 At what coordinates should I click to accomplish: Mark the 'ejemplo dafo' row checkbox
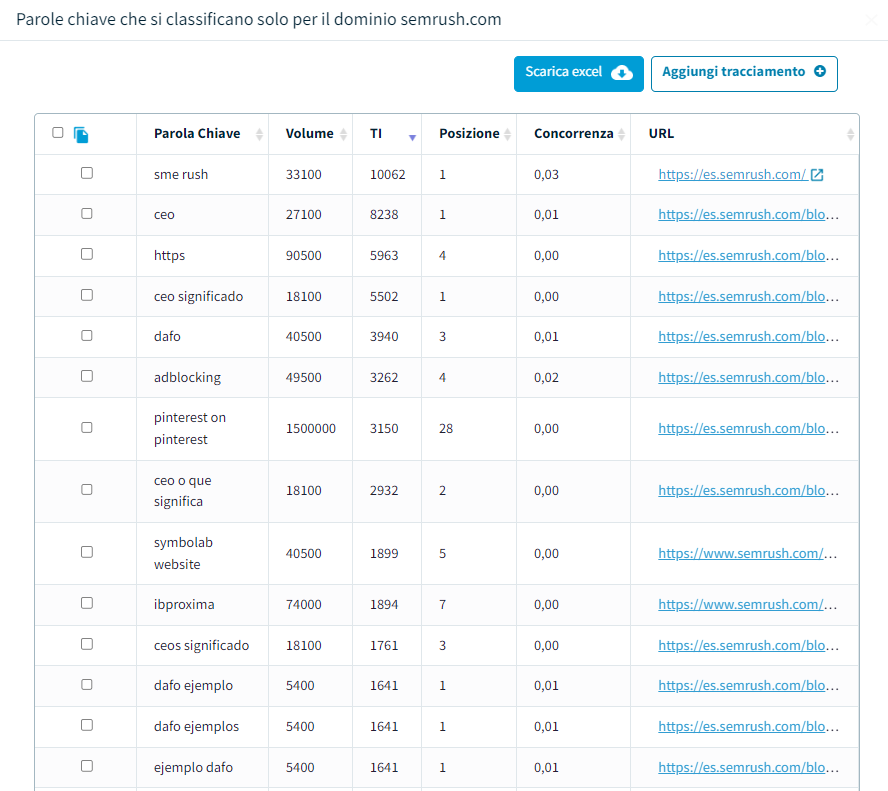pyautogui.click(x=87, y=766)
